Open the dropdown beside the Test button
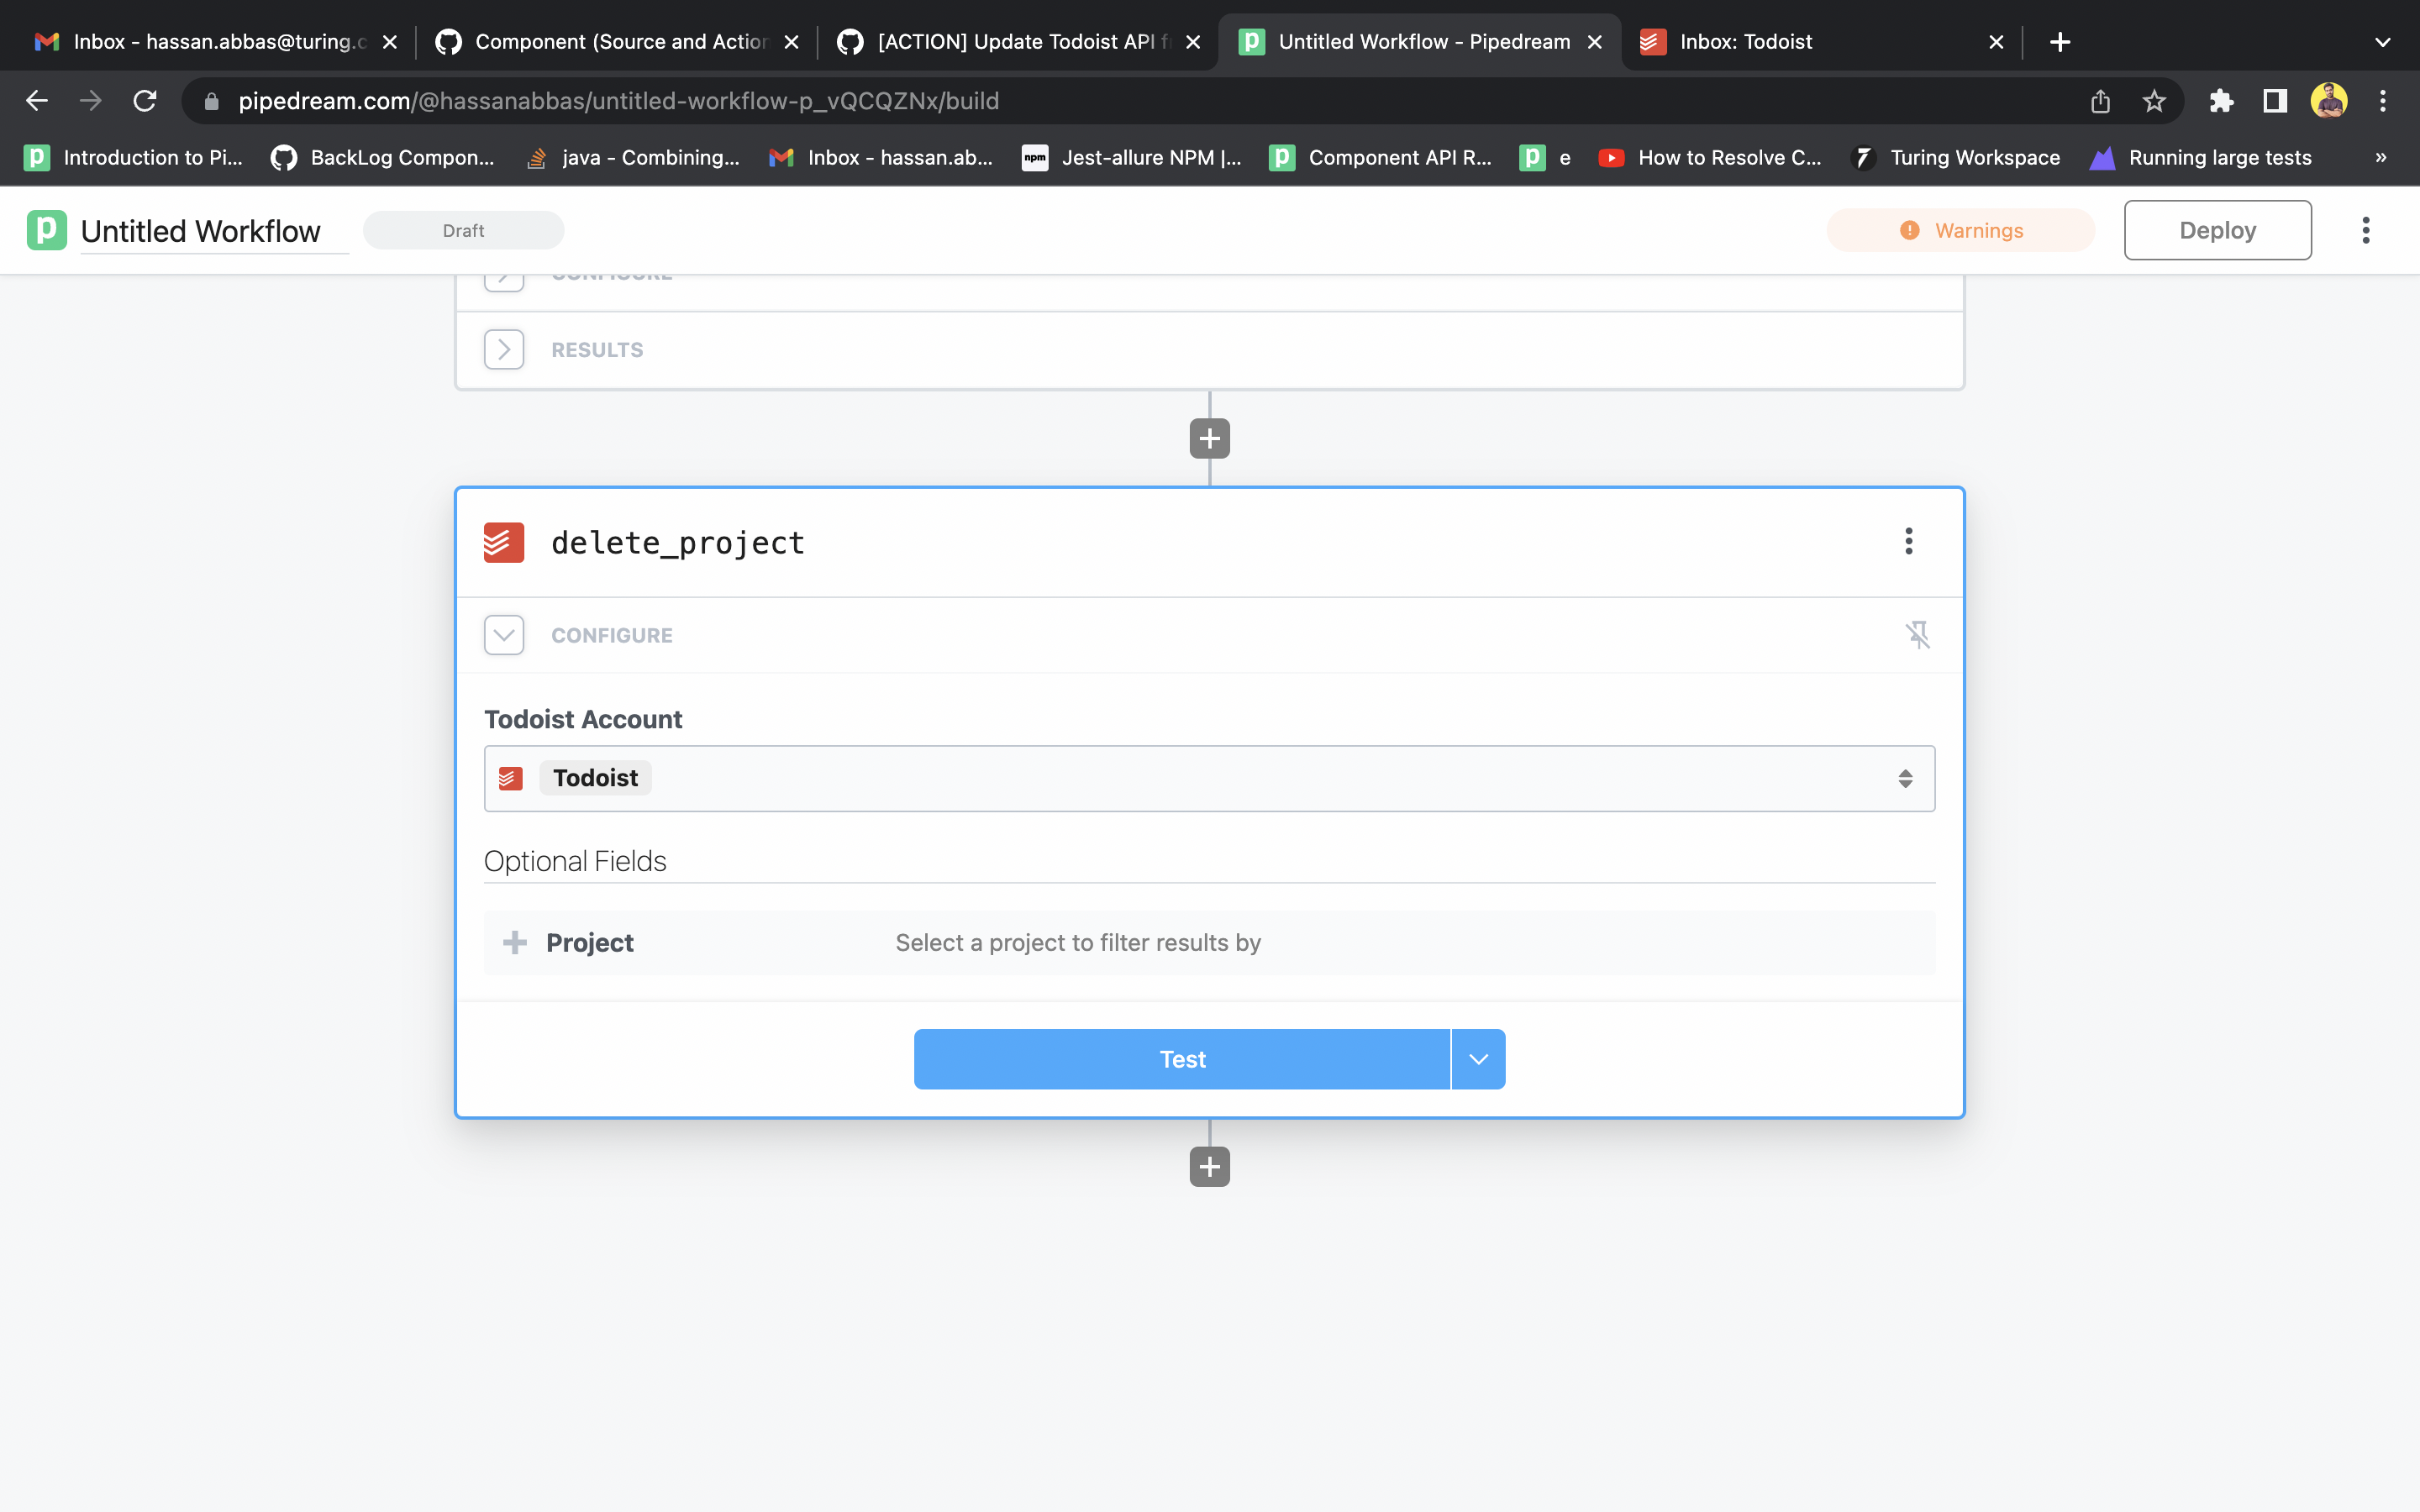2420x1512 pixels. (1477, 1058)
